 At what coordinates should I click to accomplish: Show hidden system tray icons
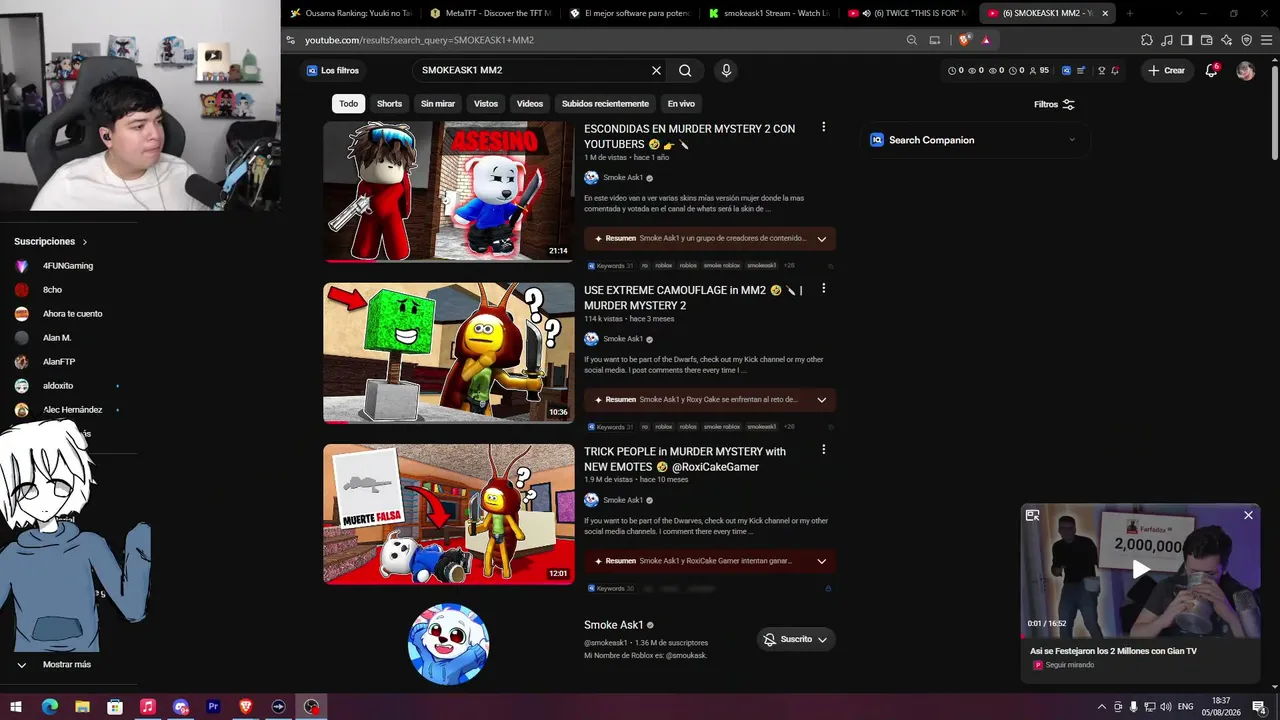(1102, 707)
